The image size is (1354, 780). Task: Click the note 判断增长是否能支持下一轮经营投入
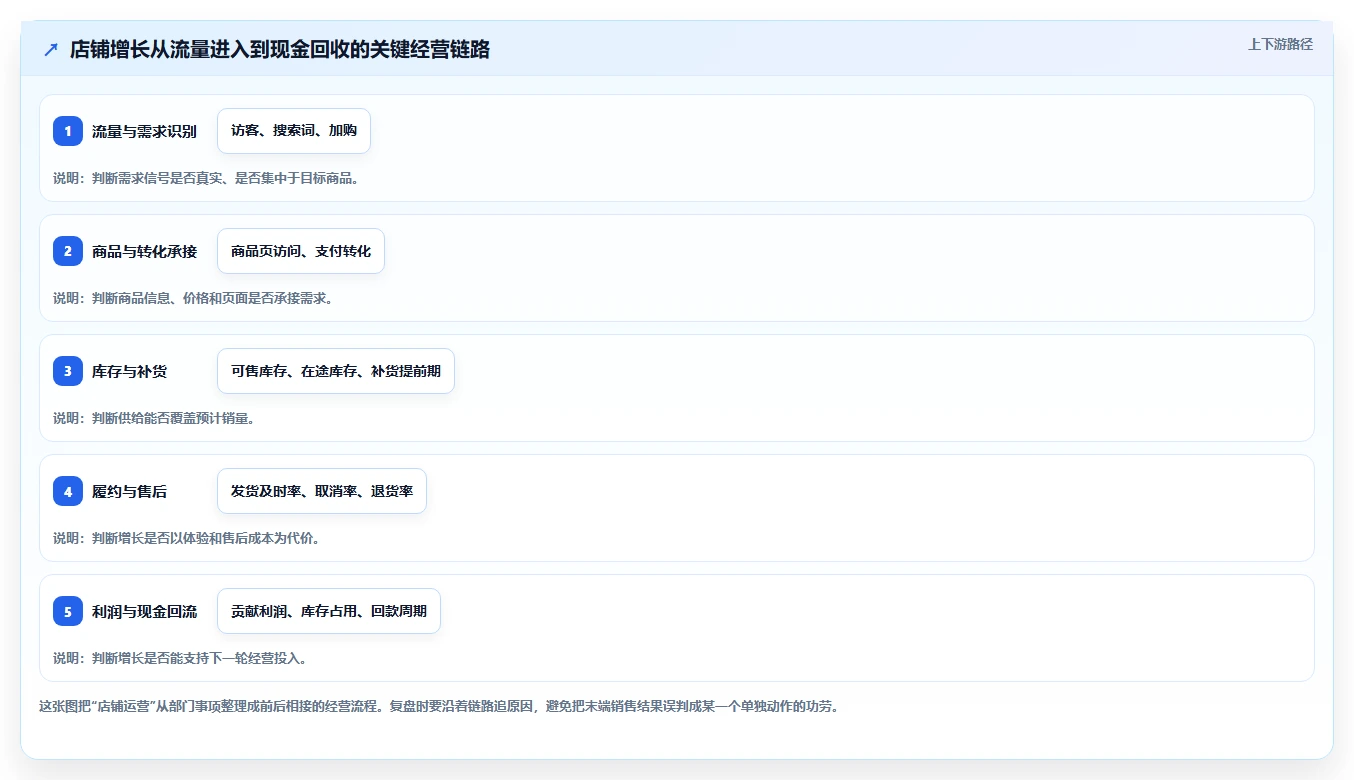tap(180, 658)
